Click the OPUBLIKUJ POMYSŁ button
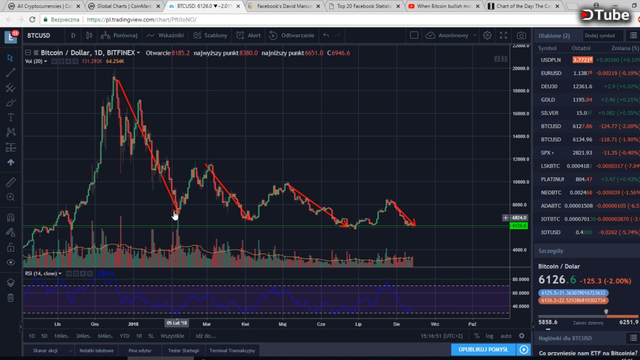This screenshot has width=640, height=360. pyautogui.click(x=483, y=350)
